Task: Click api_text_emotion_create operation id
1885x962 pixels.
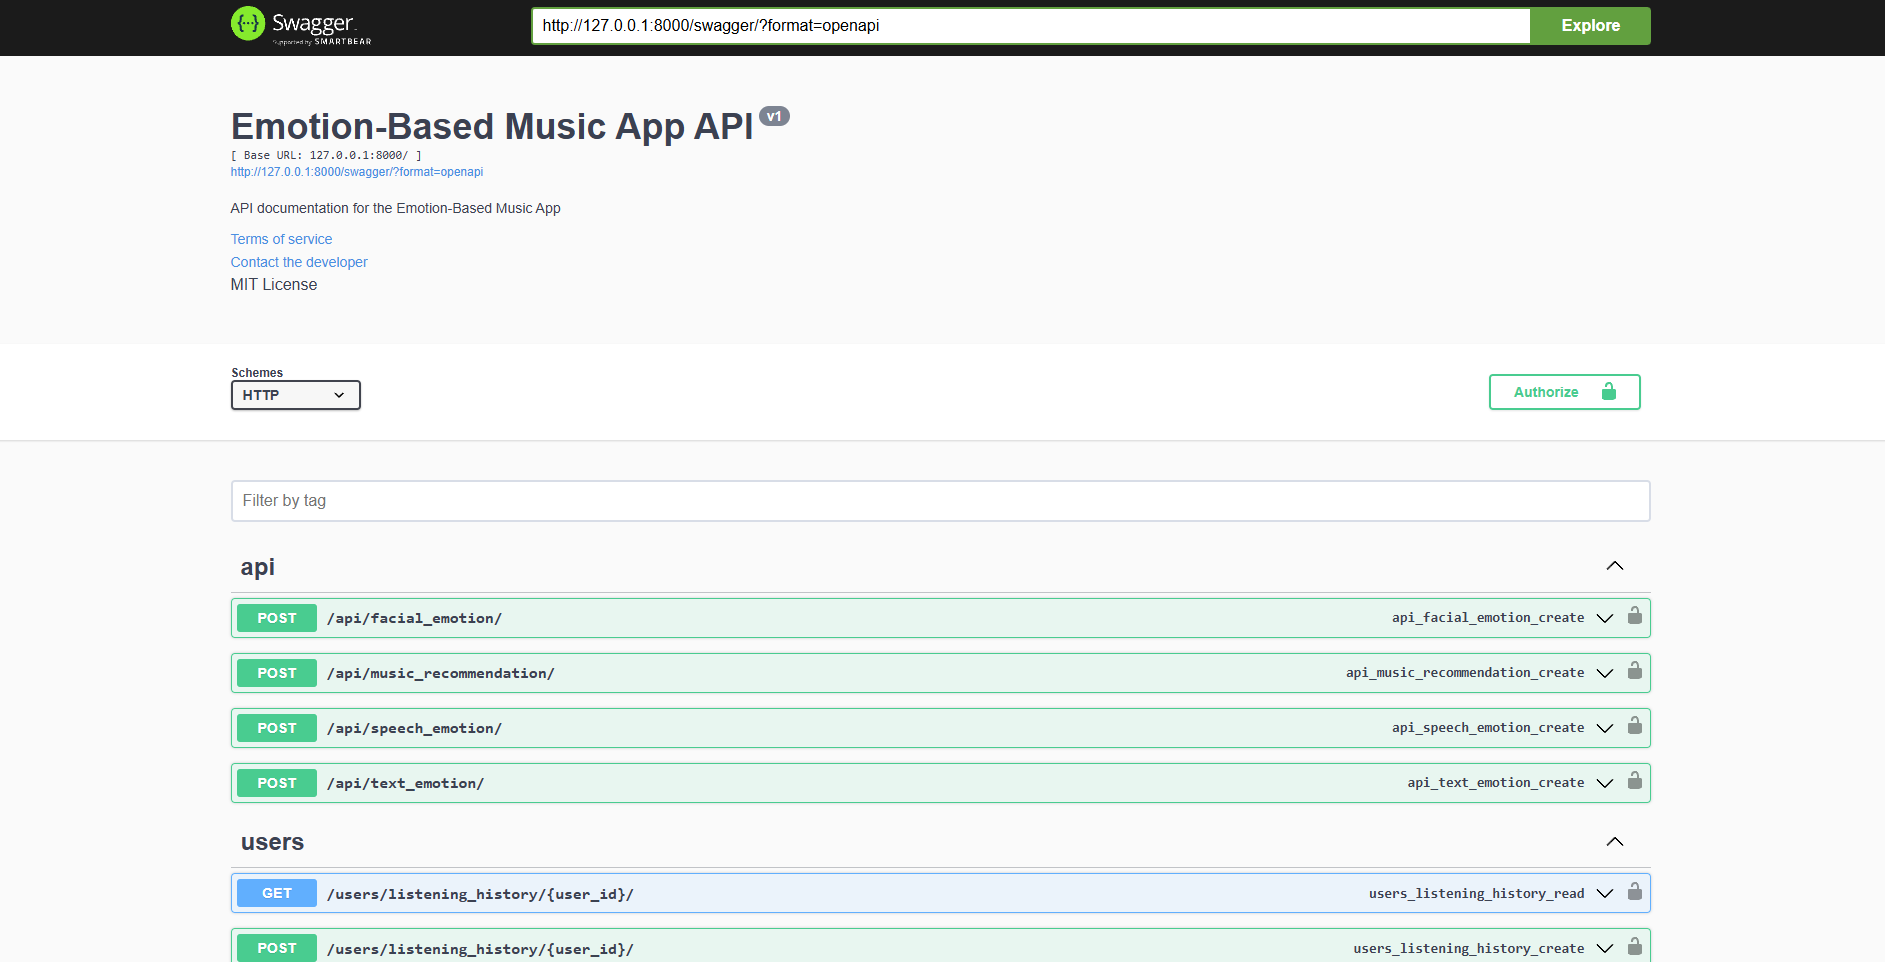Action: (x=1496, y=783)
